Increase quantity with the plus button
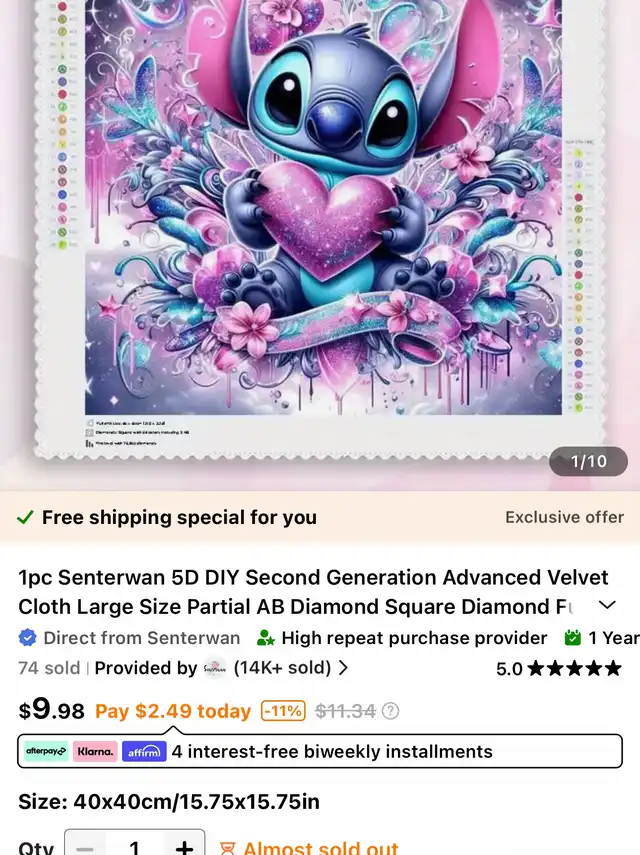The image size is (640, 855). [185, 847]
